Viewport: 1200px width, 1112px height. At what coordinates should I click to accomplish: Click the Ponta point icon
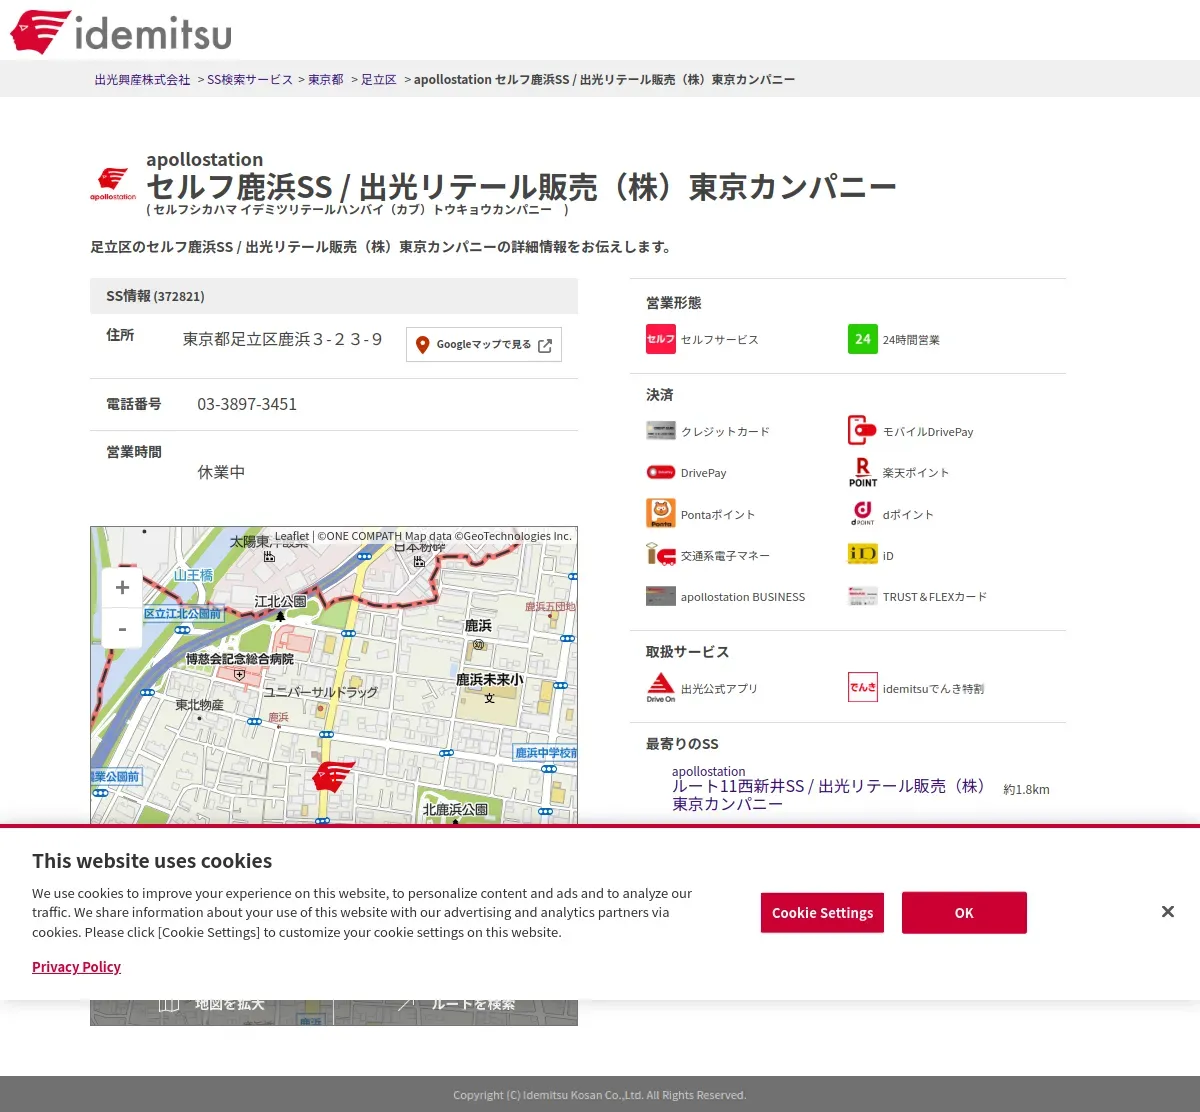point(661,513)
